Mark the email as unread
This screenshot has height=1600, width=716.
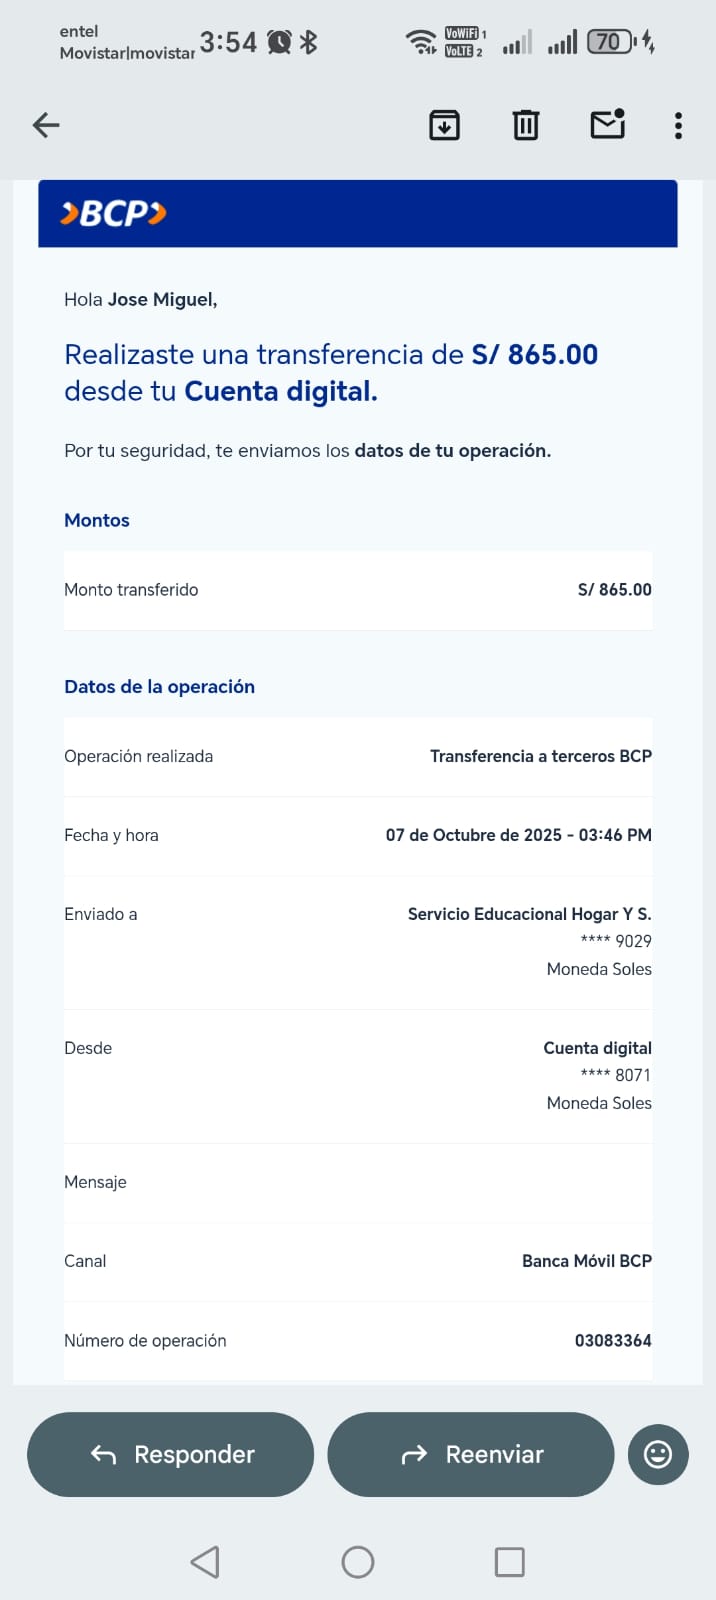pos(608,124)
